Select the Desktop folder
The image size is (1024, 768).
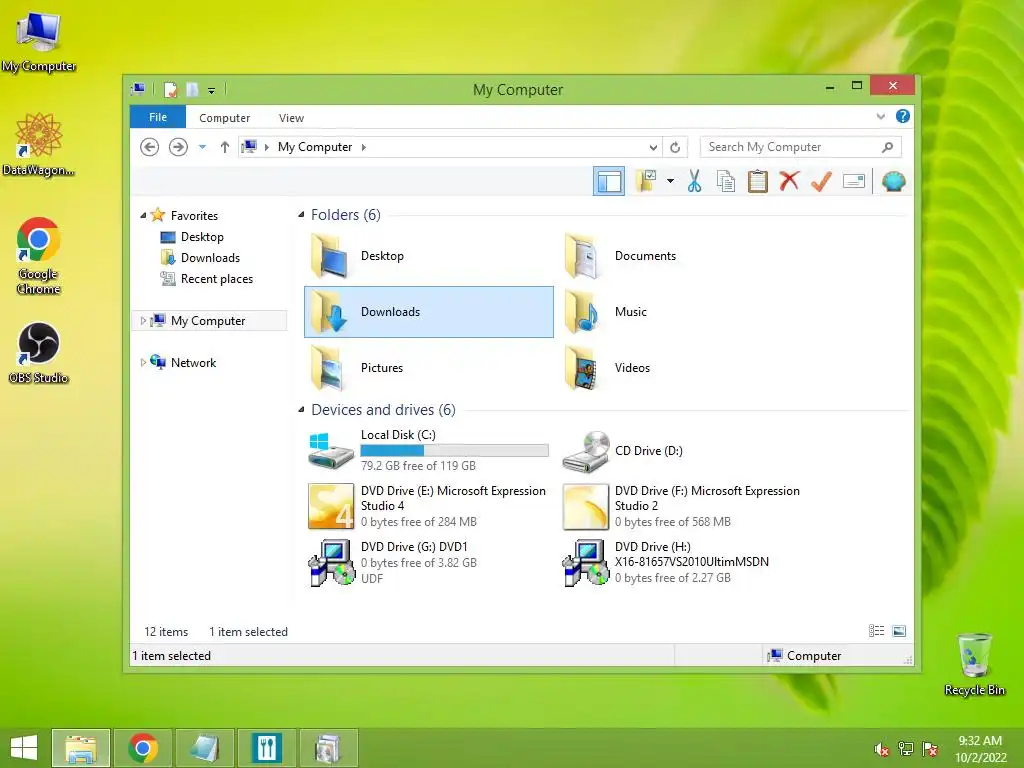[x=428, y=256]
